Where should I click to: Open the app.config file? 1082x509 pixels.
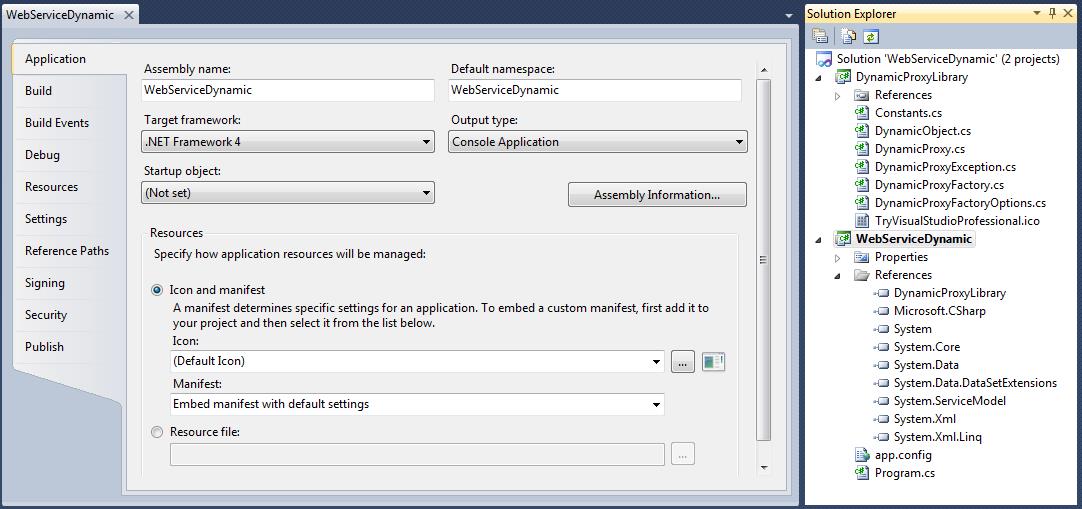903,455
